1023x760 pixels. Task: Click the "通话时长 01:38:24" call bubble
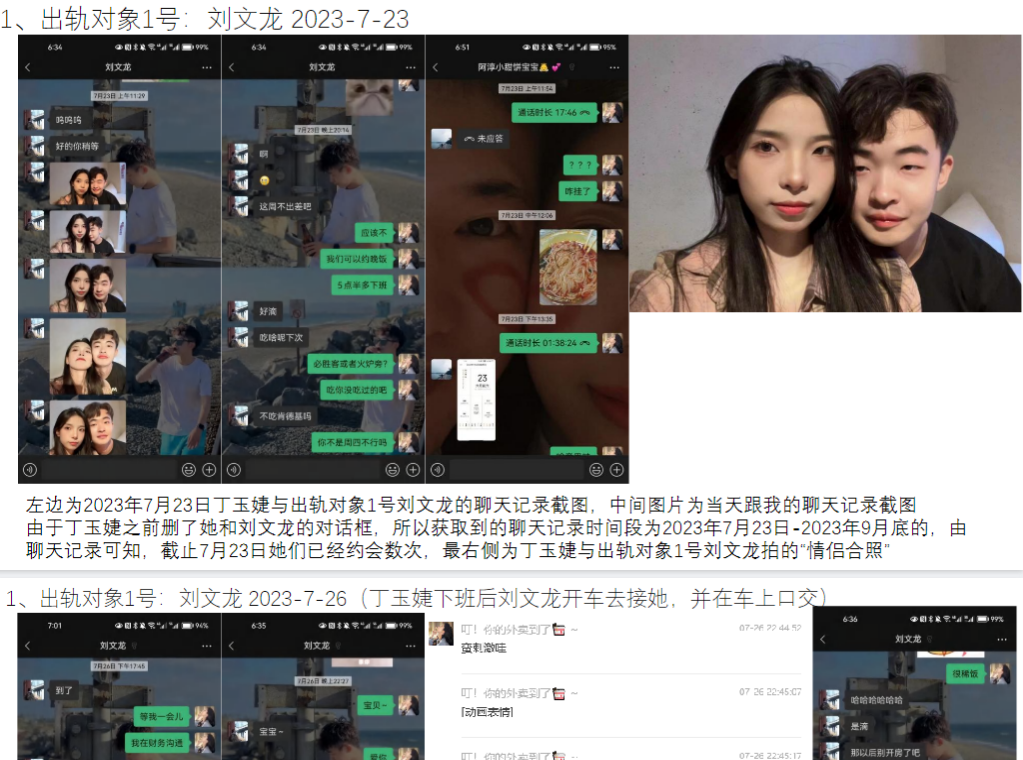tap(548, 343)
